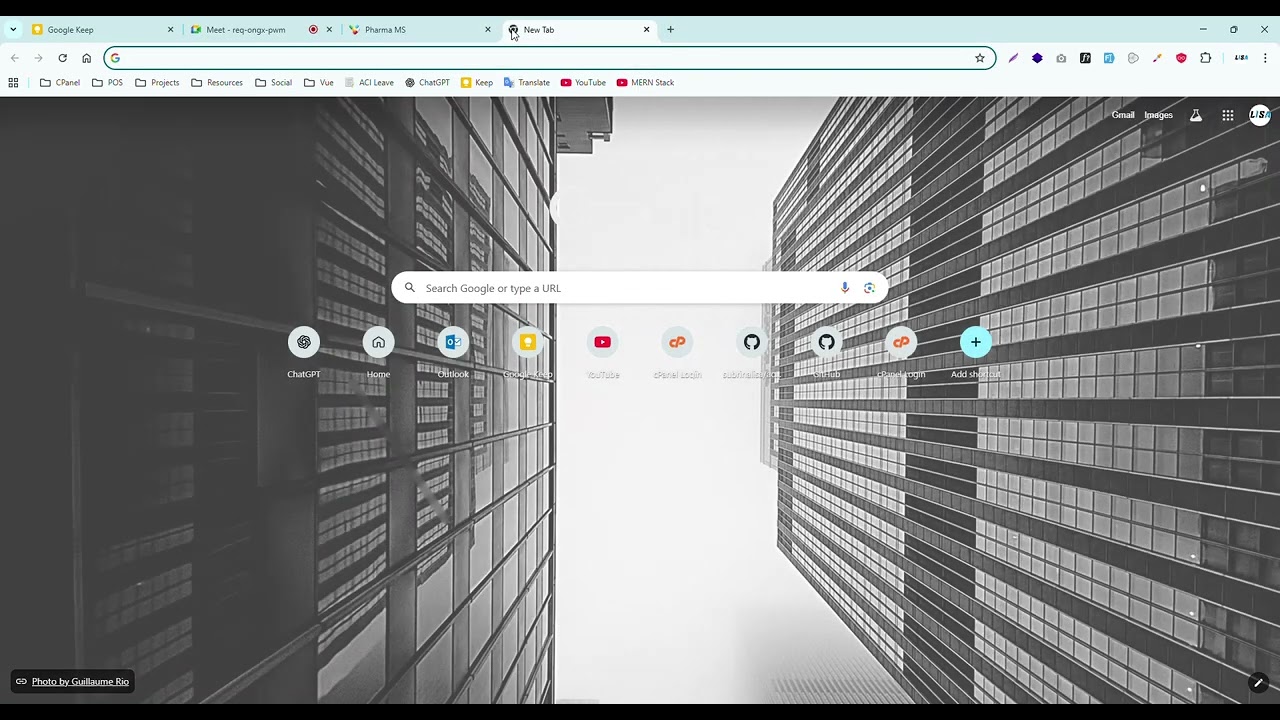Open the ACI Leave bookmark
Image resolution: width=1280 pixels, height=720 pixels.
[368, 83]
